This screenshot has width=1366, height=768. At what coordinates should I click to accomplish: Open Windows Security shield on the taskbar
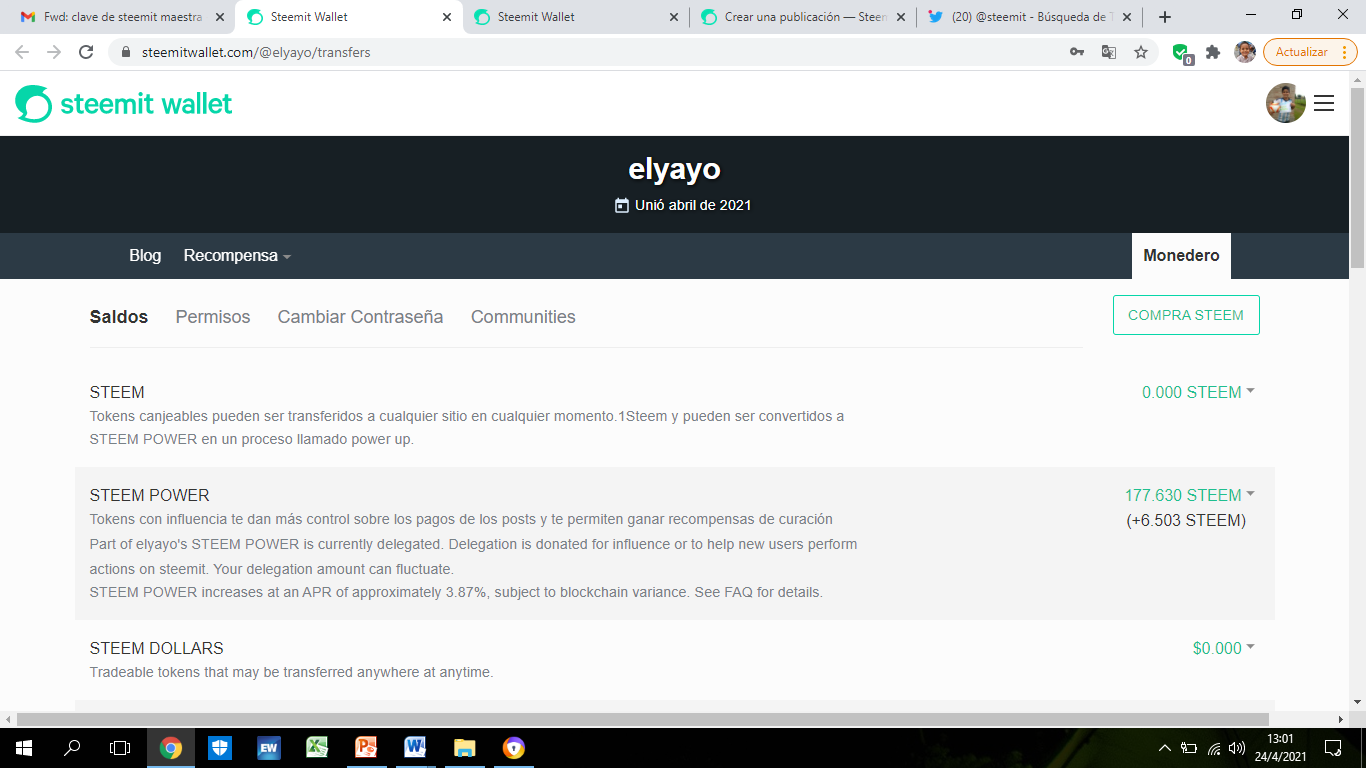[x=219, y=748]
